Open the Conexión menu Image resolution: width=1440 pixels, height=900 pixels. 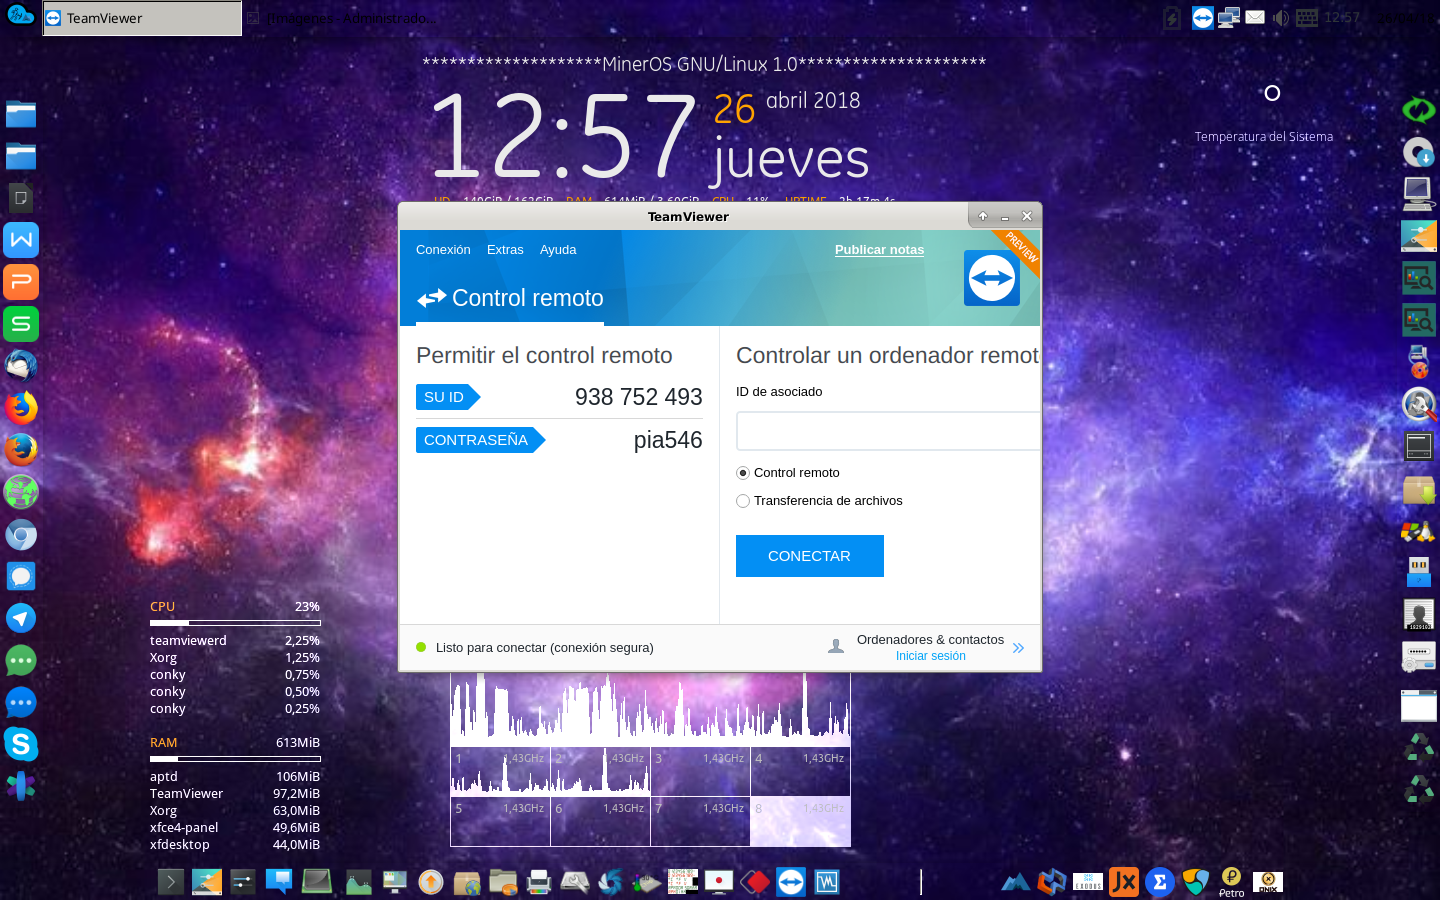pyautogui.click(x=443, y=250)
